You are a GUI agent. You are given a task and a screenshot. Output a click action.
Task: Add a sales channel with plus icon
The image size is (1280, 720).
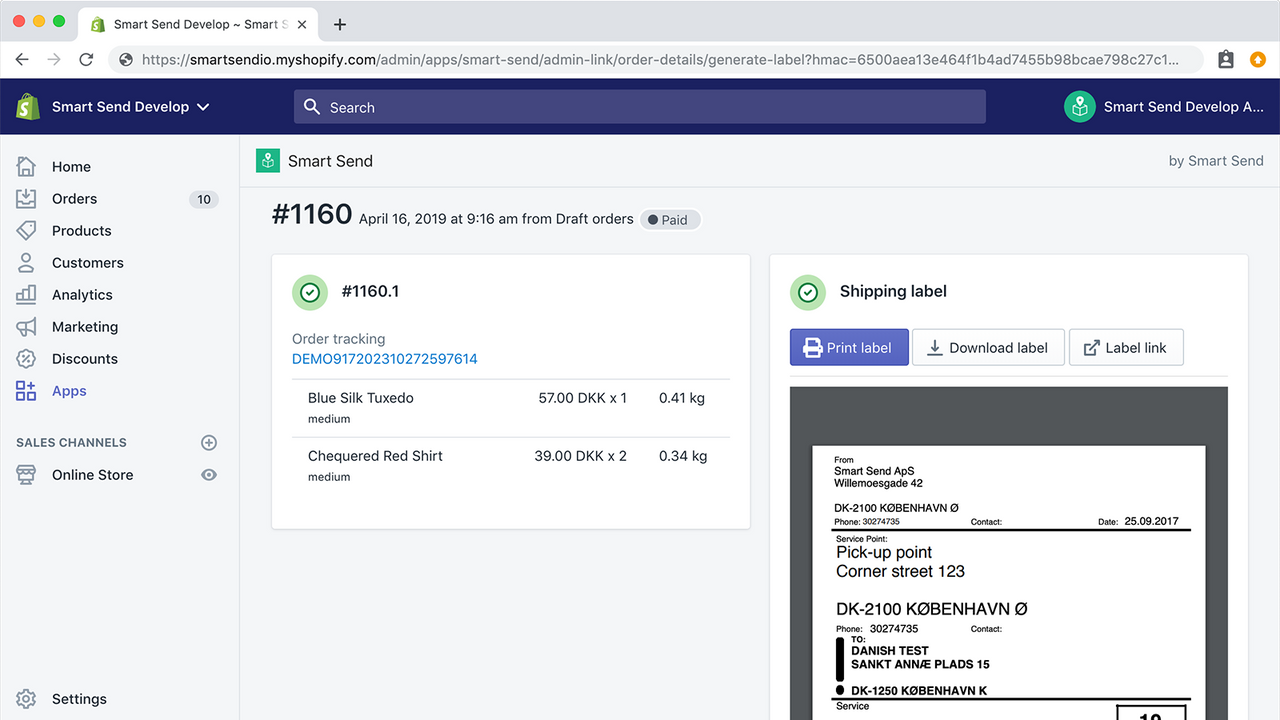[209, 443]
